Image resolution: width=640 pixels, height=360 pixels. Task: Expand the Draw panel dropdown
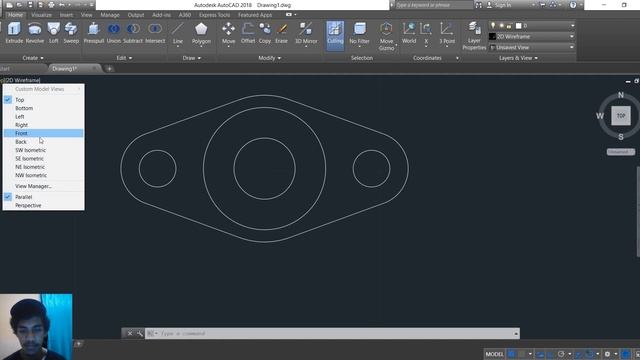192,58
